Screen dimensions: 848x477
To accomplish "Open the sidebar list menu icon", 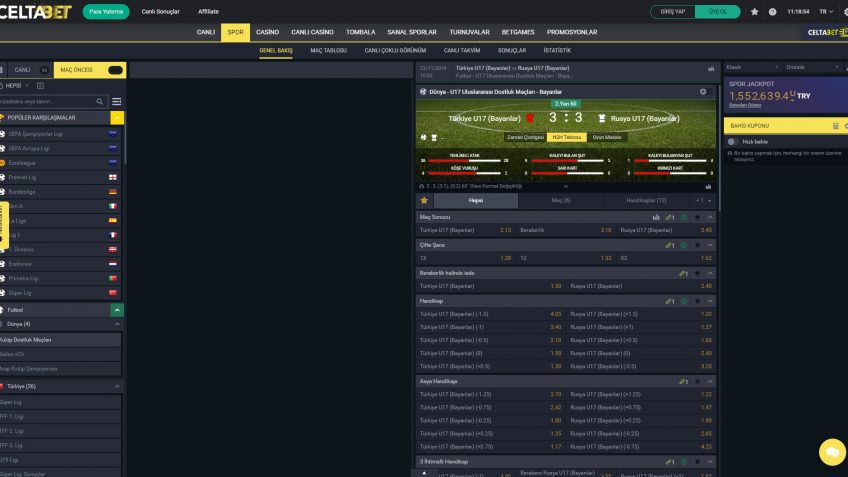I will pyautogui.click(x=117, y=101).
